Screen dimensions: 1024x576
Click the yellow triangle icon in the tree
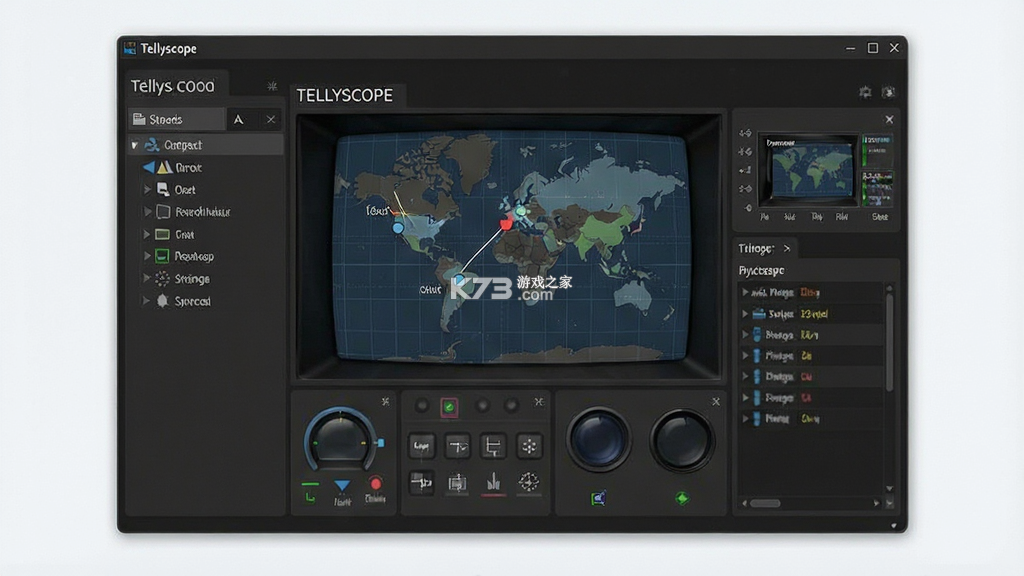coord(165,167)
